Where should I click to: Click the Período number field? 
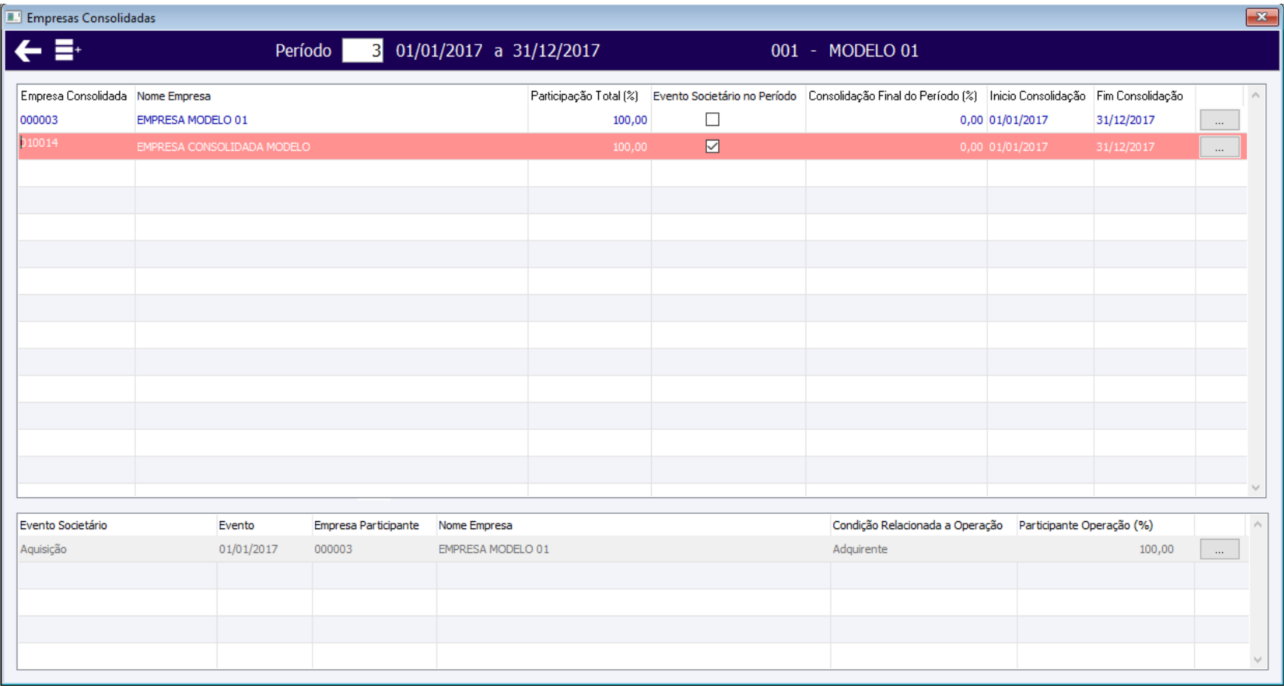pyautogui.click(x=363, y=51)
